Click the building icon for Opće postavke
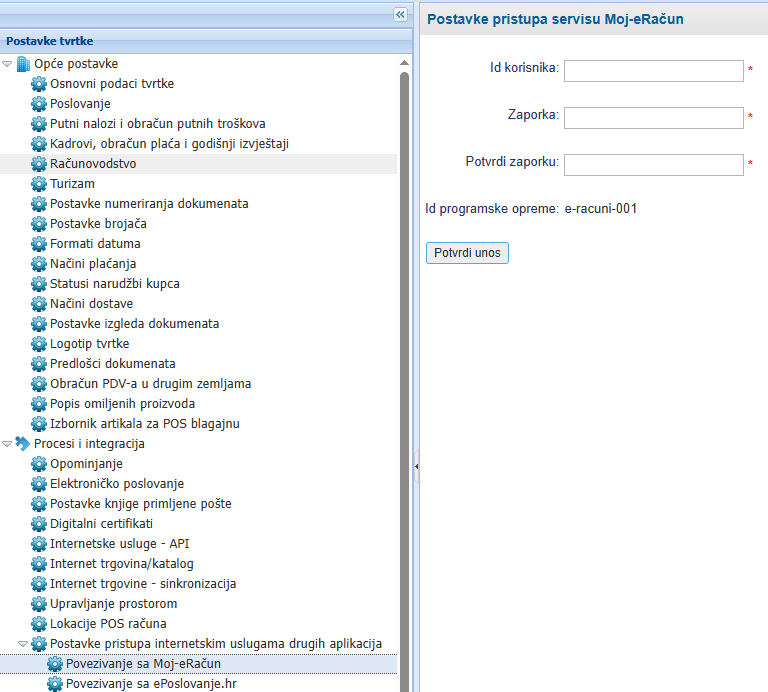 (23, 64)
